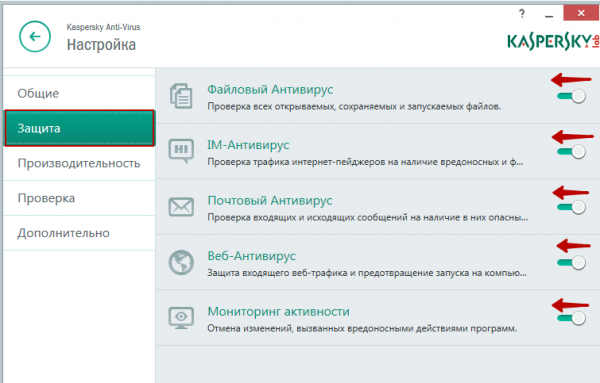This screenshot has width=600, height=383.
Task: Click the Kaspersky Anti-Virus product name text
Action: (x=103, y=27)
